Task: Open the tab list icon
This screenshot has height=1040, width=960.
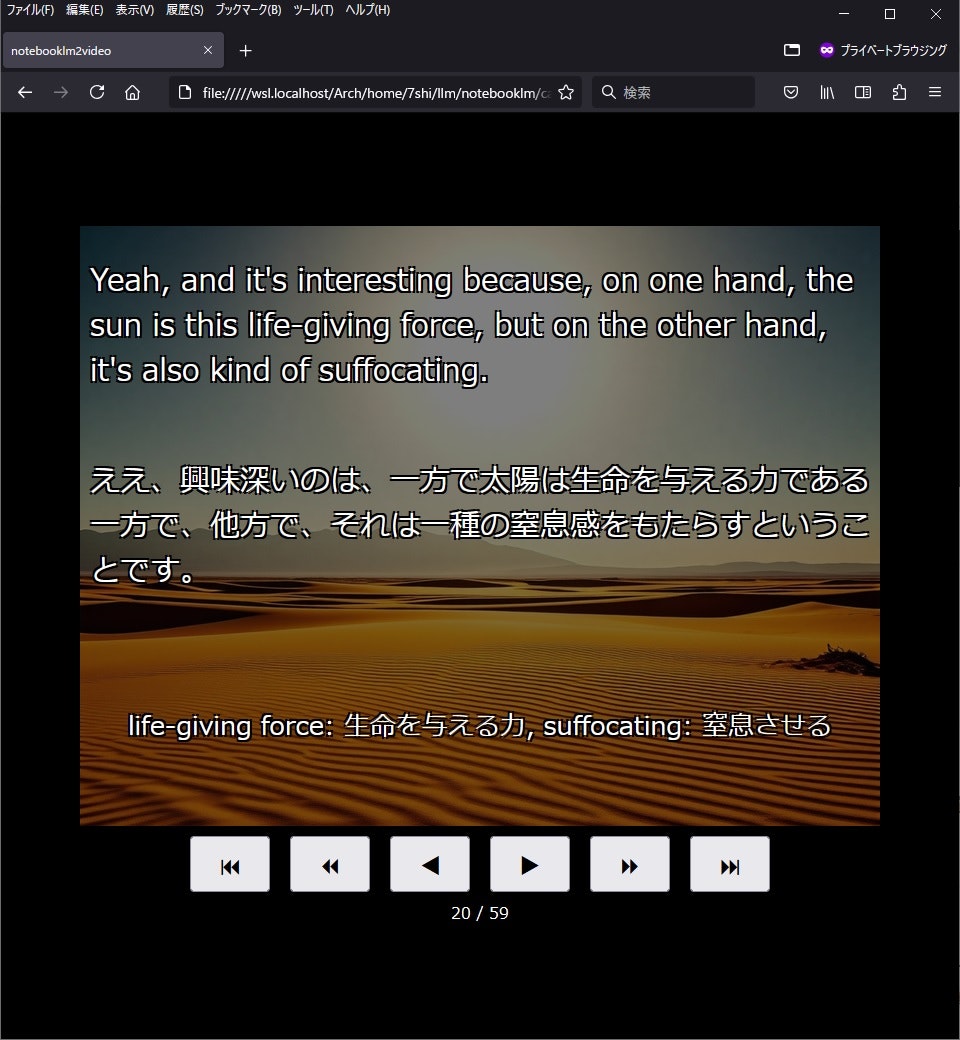Action: point(791,50)
